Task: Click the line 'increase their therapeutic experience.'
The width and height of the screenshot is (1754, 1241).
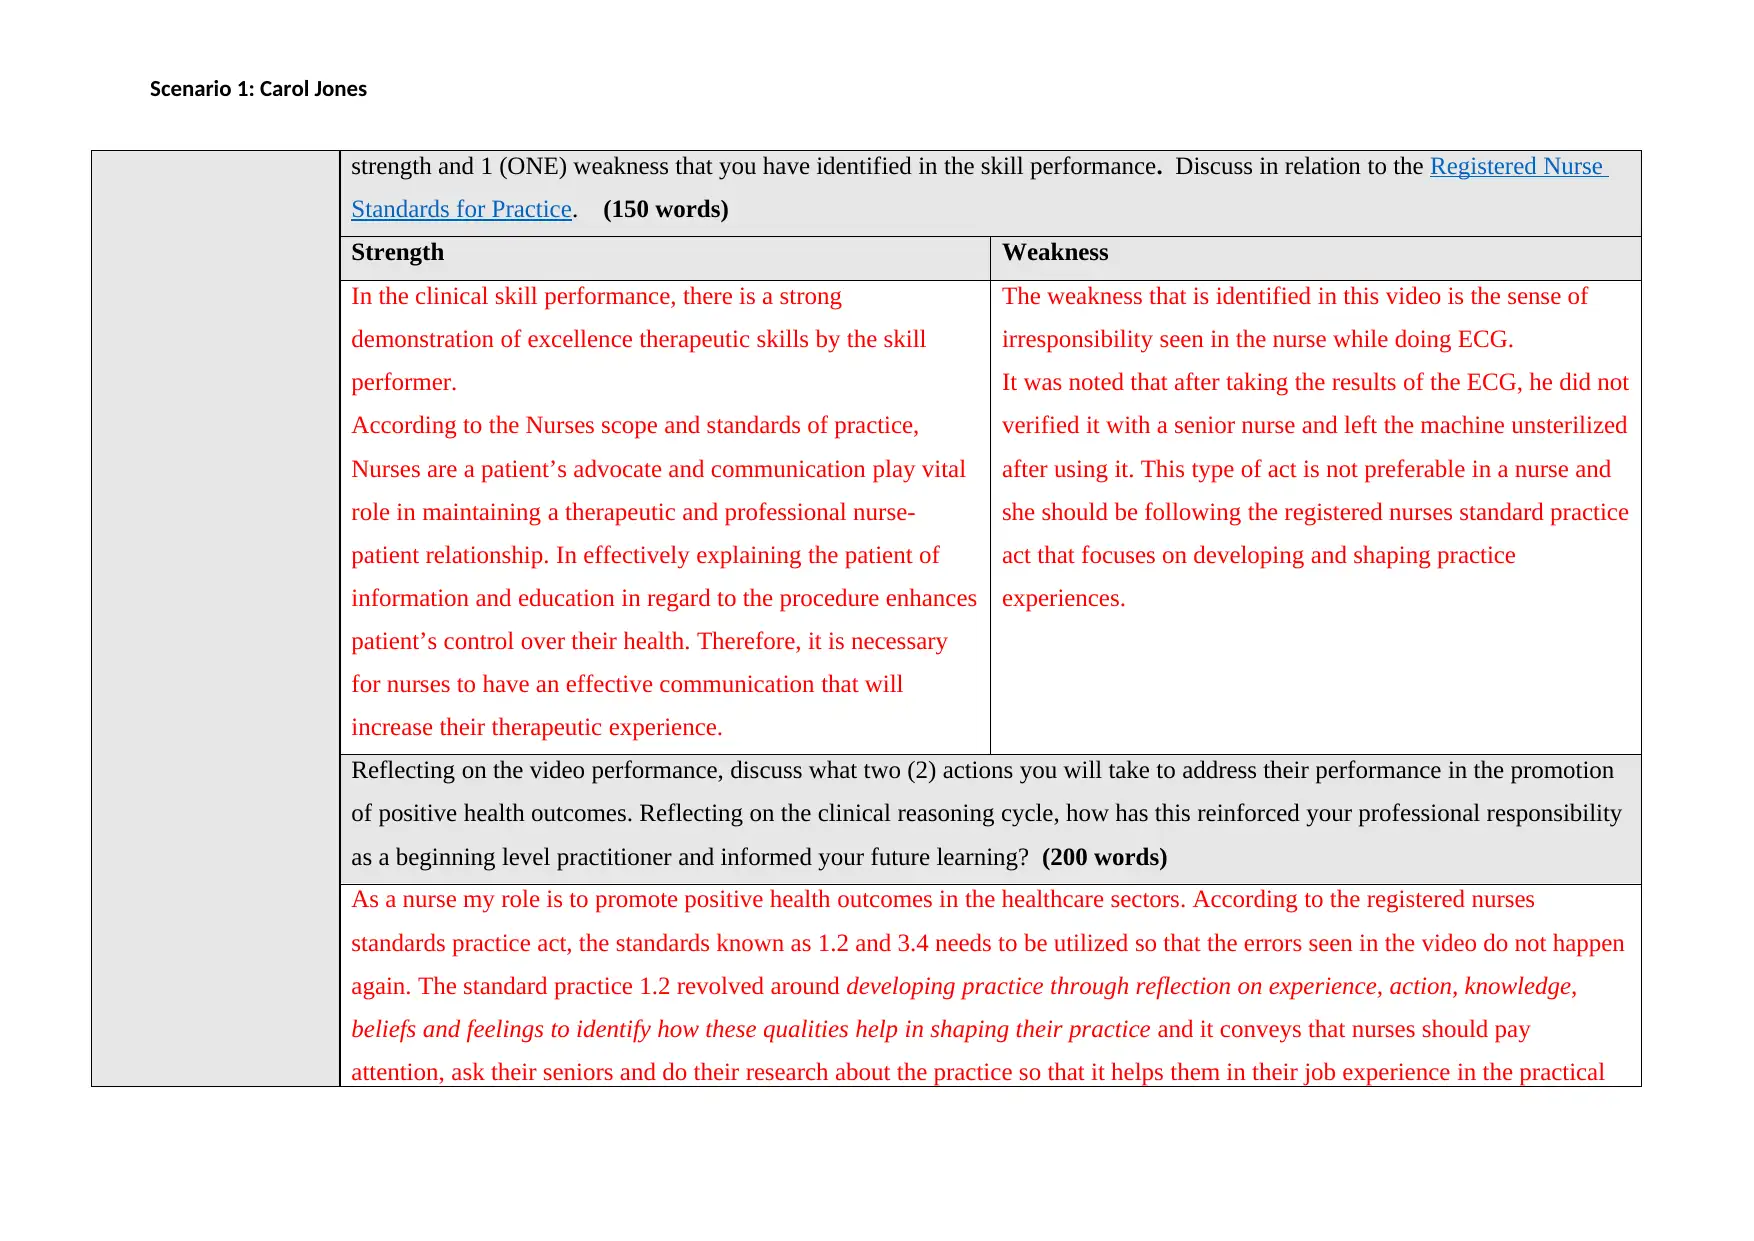Action: (537, 727)
